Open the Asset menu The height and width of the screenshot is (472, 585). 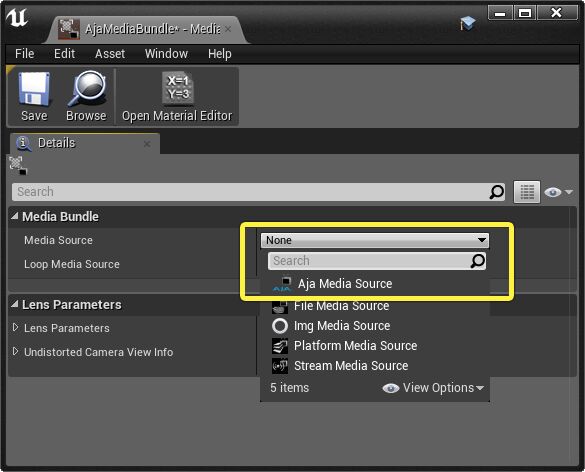click(110, 54)
